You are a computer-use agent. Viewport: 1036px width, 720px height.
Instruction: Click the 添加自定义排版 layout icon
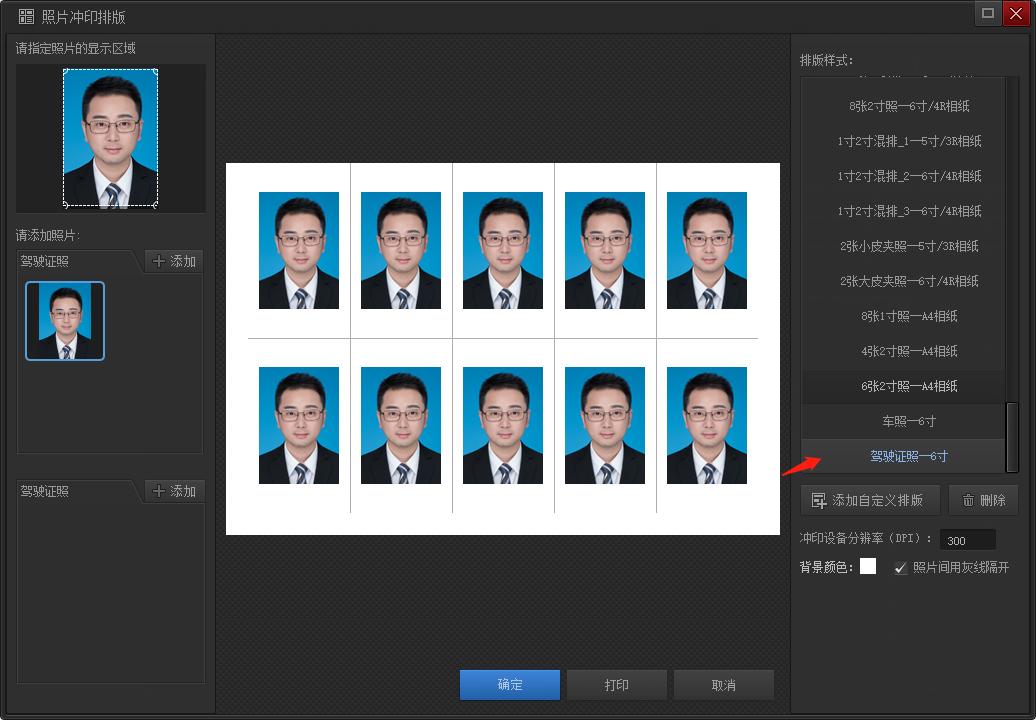[x=819, y=500]
